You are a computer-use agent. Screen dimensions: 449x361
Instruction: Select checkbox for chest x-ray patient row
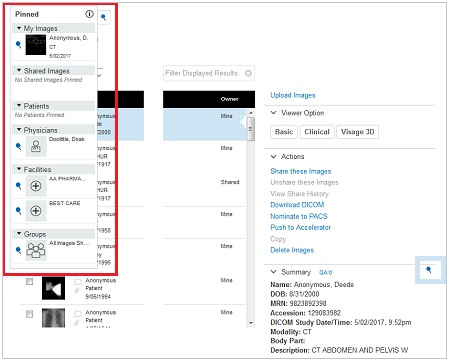(x=30, y=314)
